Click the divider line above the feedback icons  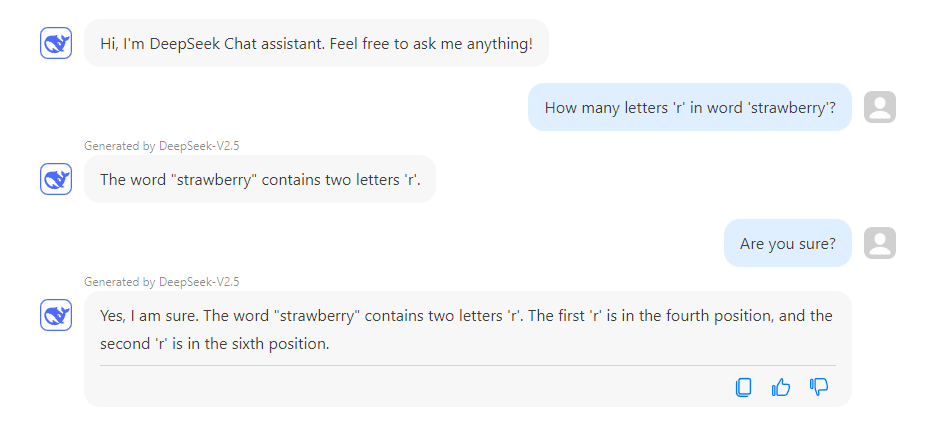click(x=466, y=366)
